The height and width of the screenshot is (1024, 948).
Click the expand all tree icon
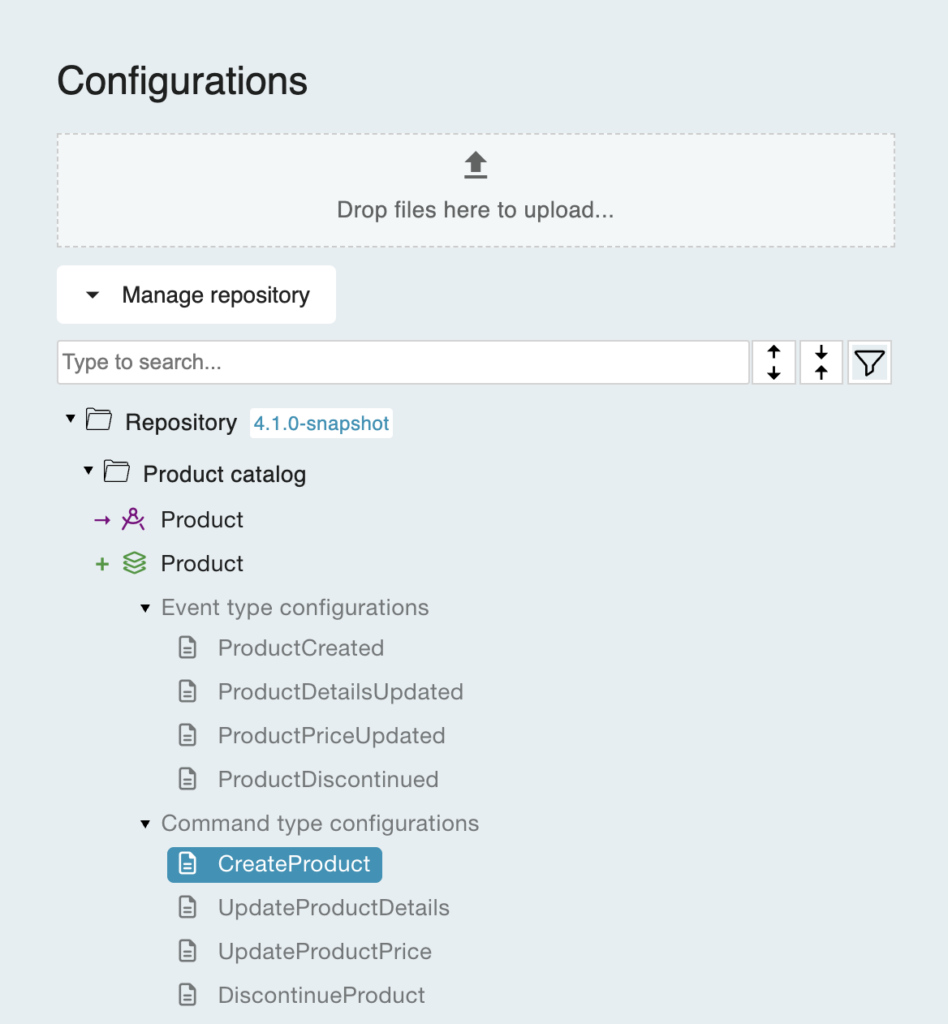[x=774, y=362]
